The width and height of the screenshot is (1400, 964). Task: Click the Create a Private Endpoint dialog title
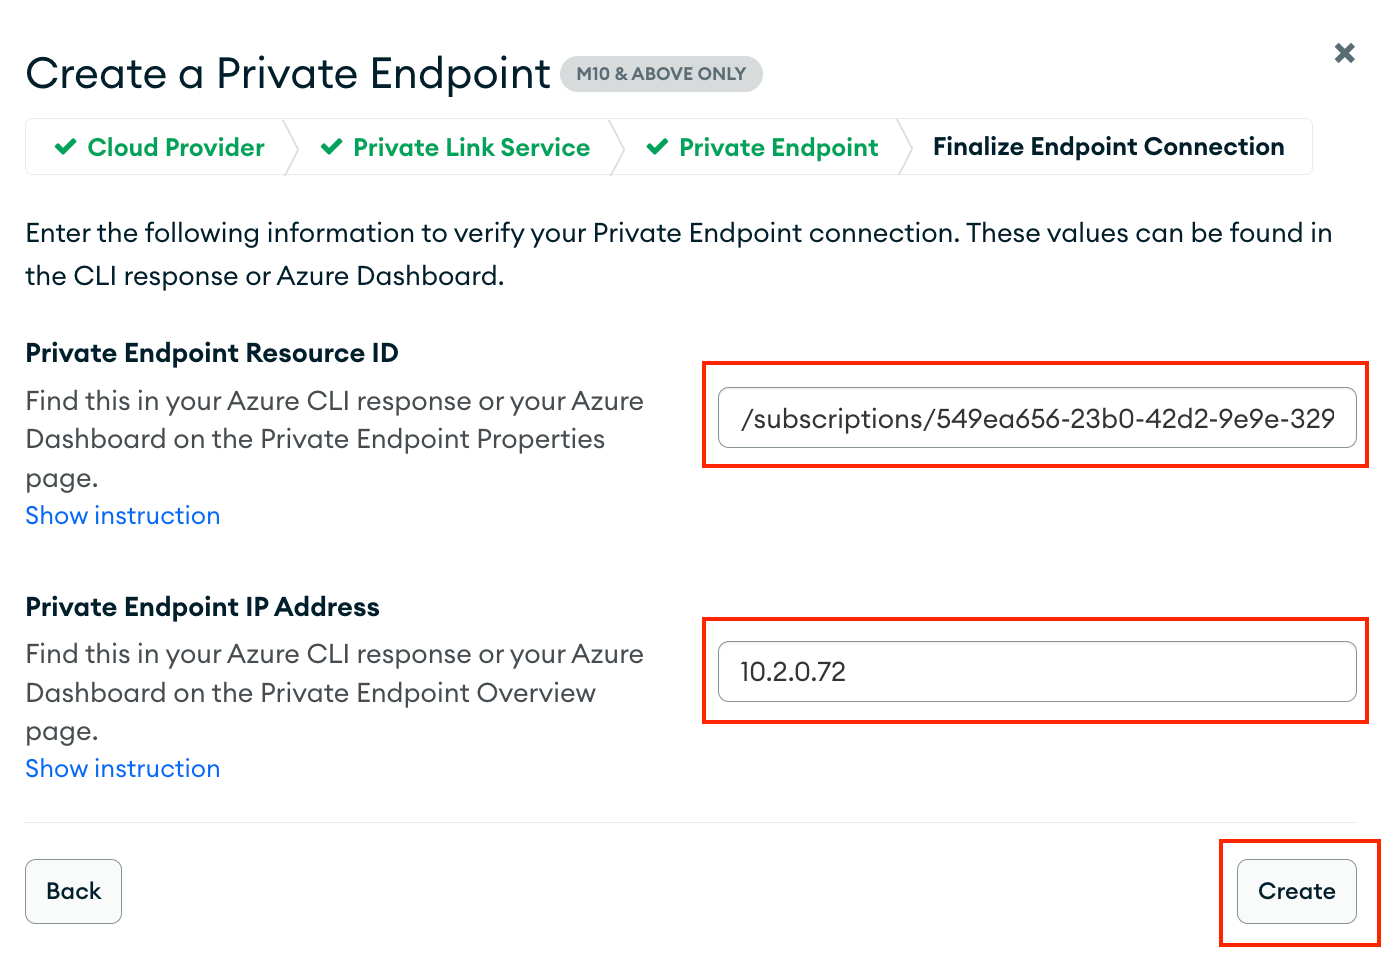[287, 73]
